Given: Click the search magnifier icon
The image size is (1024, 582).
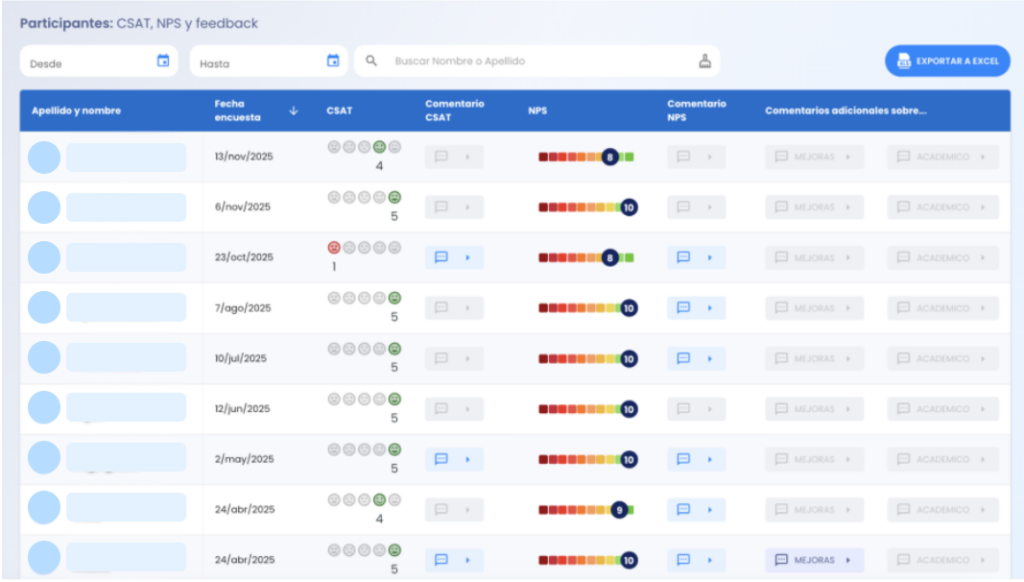Looking at the screenshot, I should click(370, 61).
